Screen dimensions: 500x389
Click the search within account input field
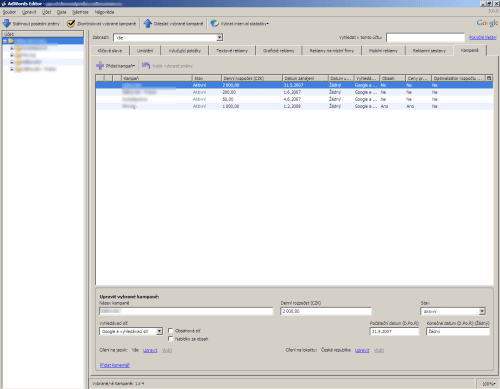425,38
